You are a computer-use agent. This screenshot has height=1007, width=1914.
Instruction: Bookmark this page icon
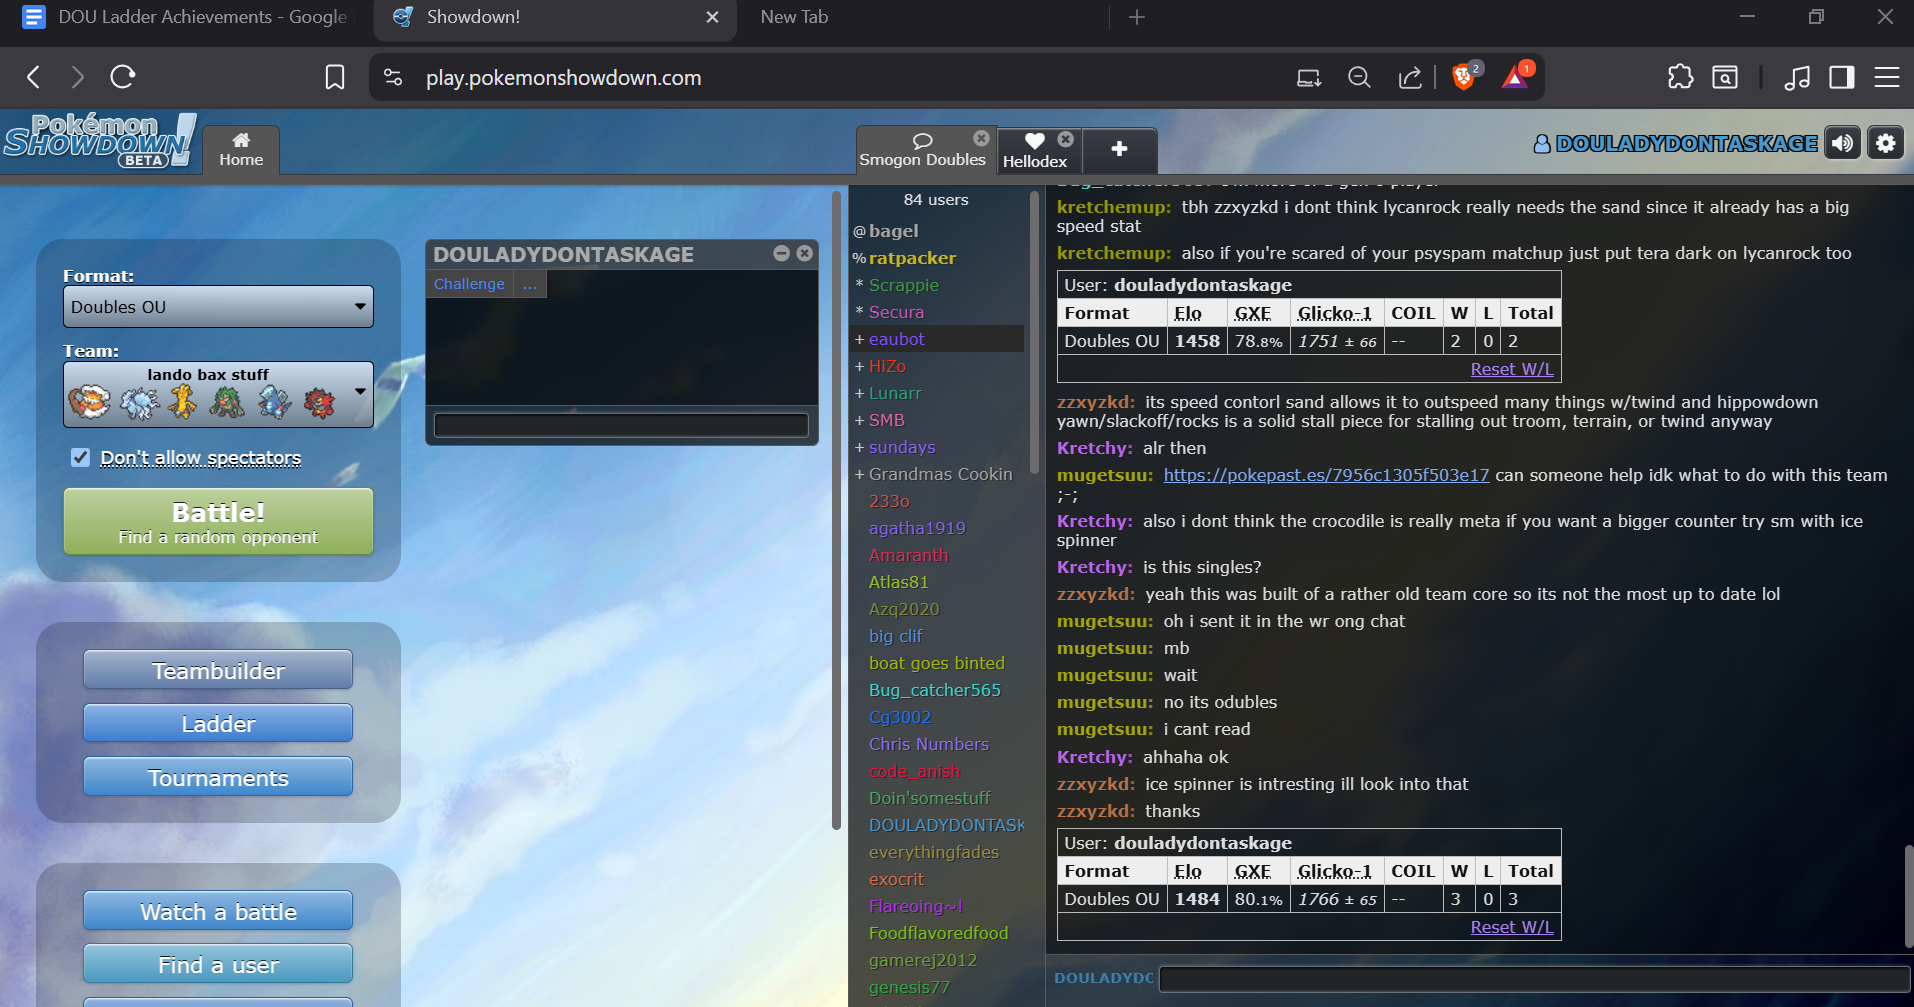(x=335, y=77)
